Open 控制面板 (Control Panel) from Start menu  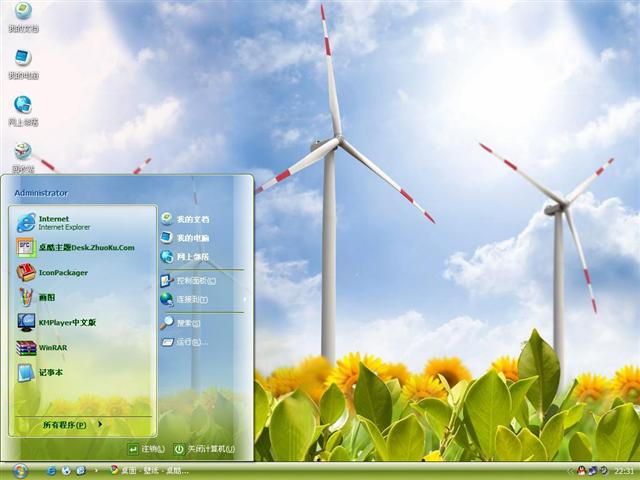click(x=193, y=281)
